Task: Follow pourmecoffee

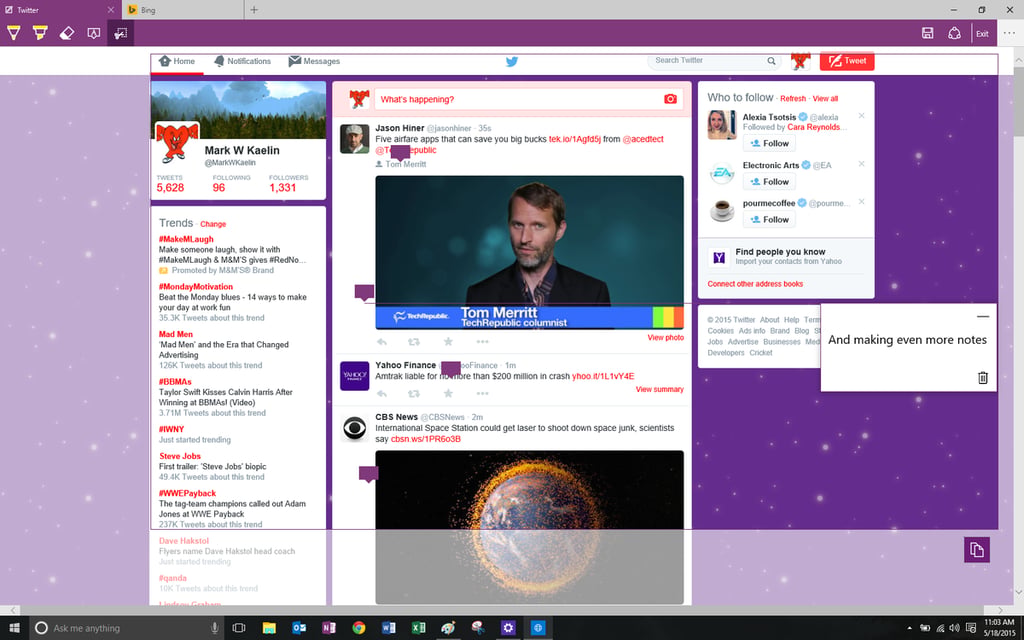Action: point(769,219)
